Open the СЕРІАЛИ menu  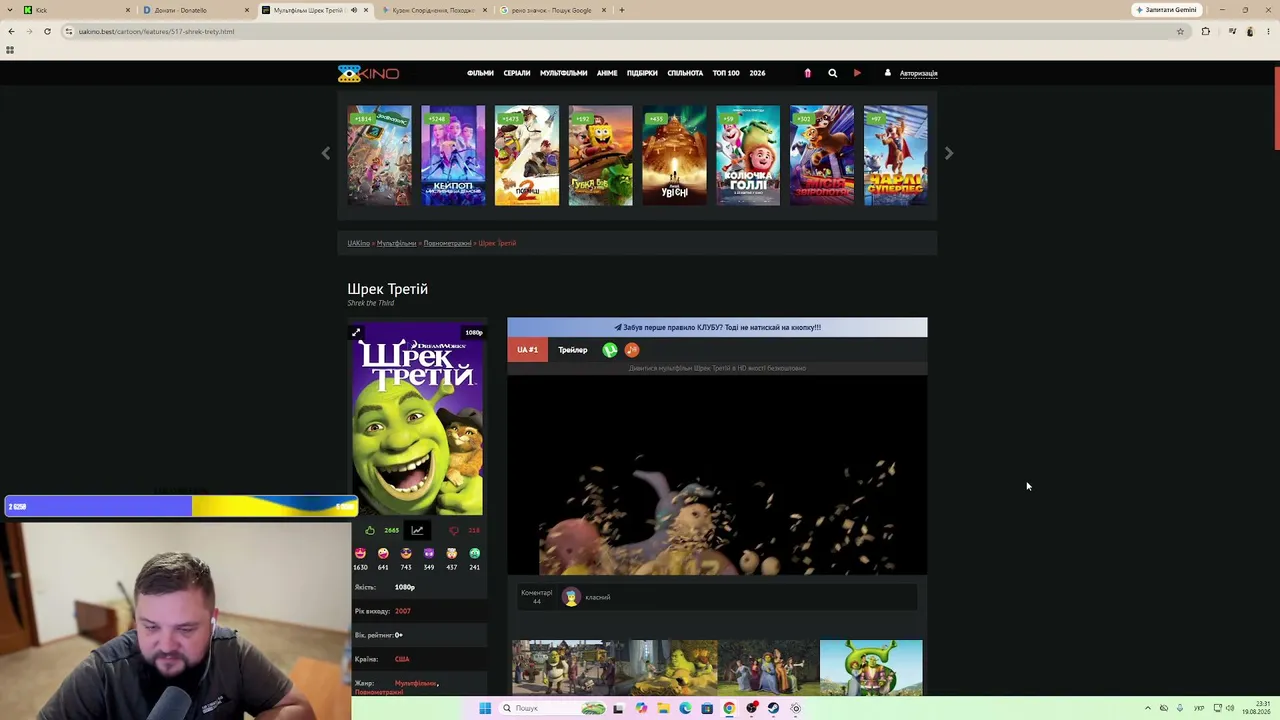coord(517,73)
